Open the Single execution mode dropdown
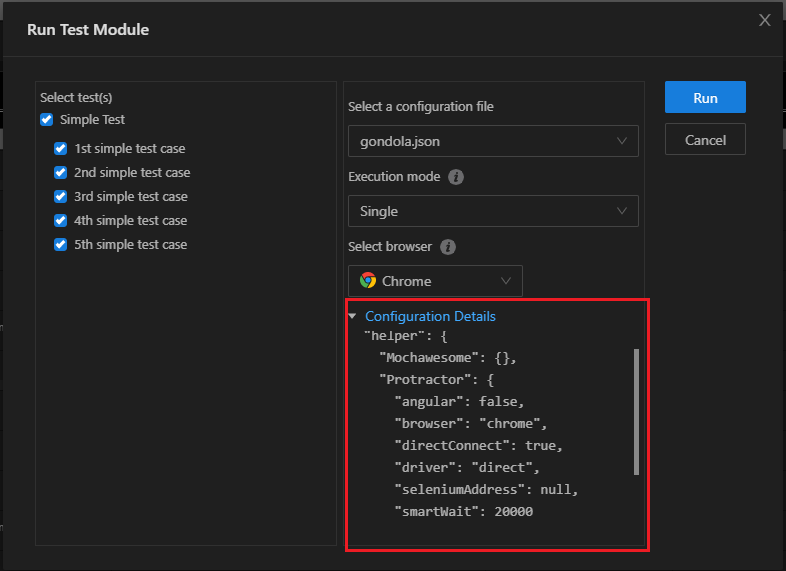The width and height of the screenshot is (786, 571). coord(493,211)
